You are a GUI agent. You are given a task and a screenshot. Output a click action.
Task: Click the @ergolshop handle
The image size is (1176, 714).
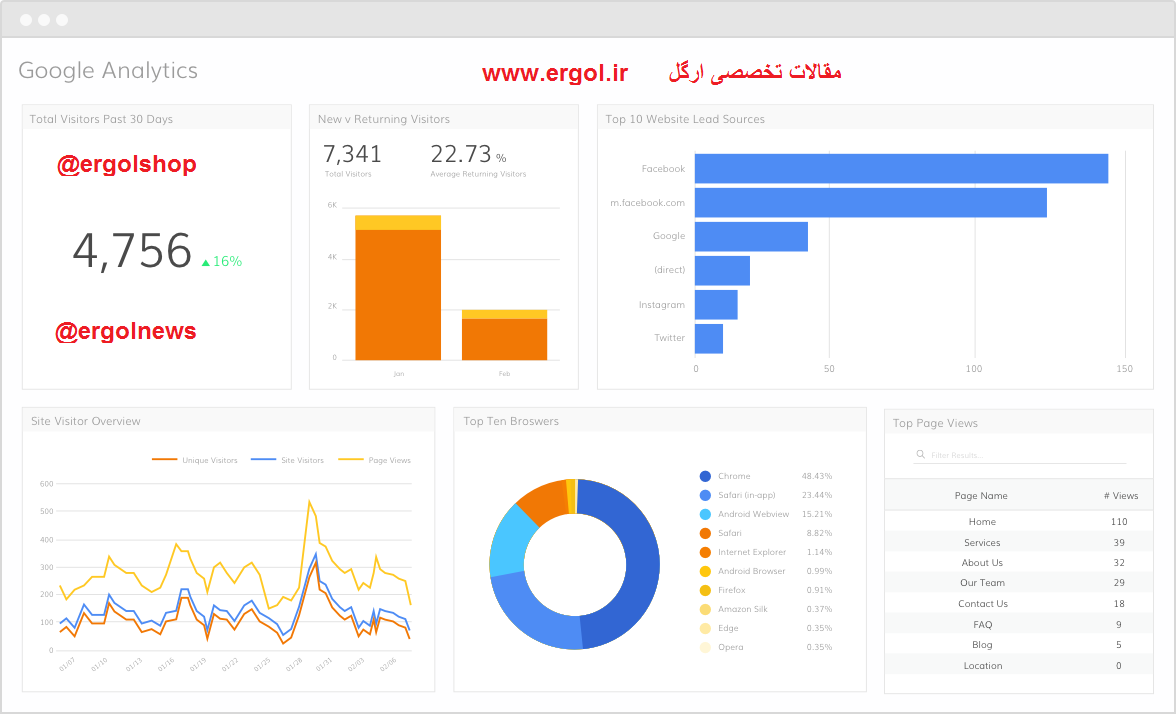[x=127, y=165]
